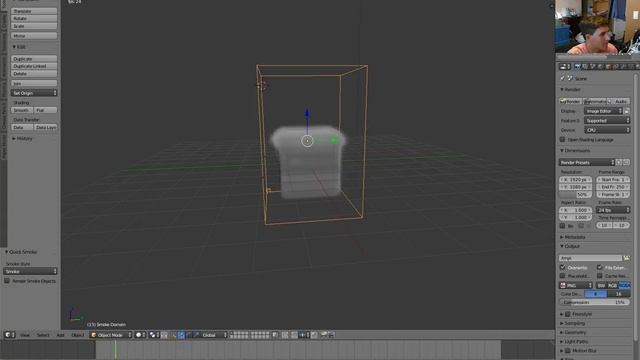Click the OpenGL render animation clapper icon

pyautogui.click(x=331, y=335)
